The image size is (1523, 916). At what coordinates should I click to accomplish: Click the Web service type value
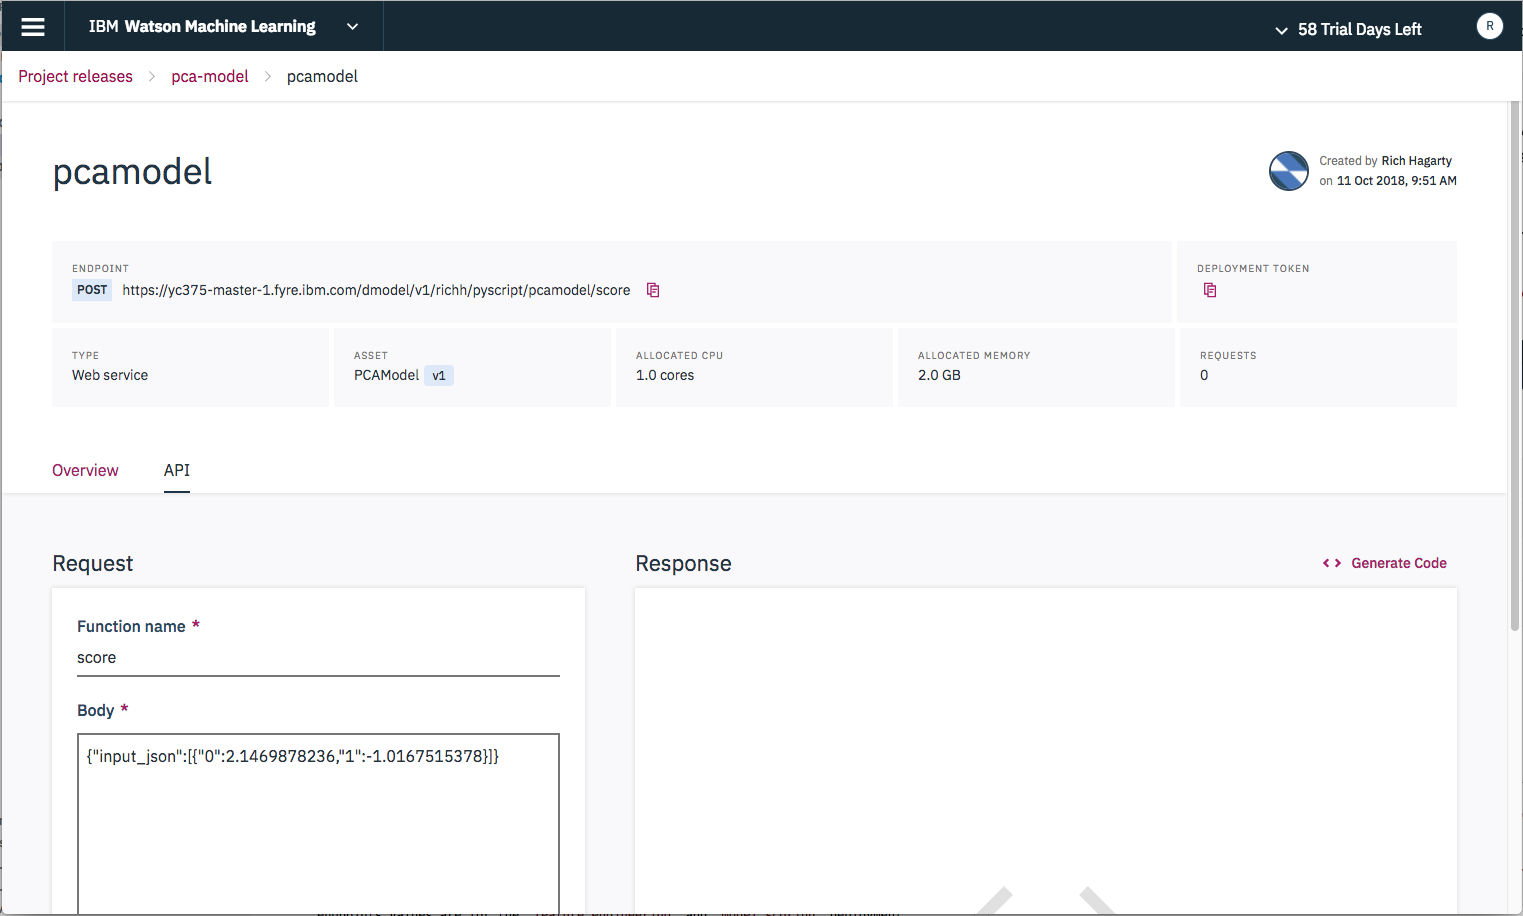coord(110,375)
